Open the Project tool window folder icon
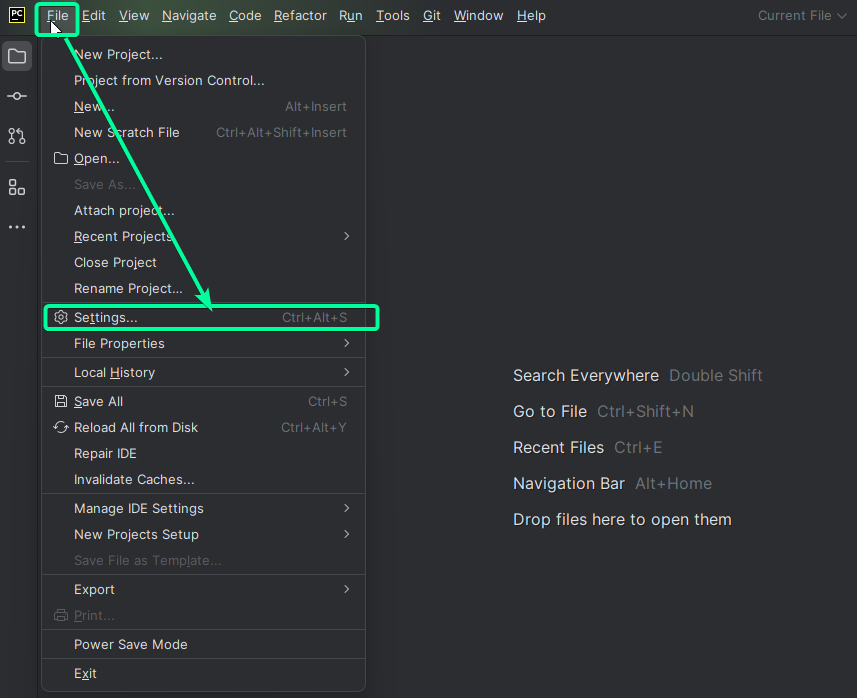Image resolution: width=857 pixels, height=698 pixels. pyautogui.click(x=17, y=56)
